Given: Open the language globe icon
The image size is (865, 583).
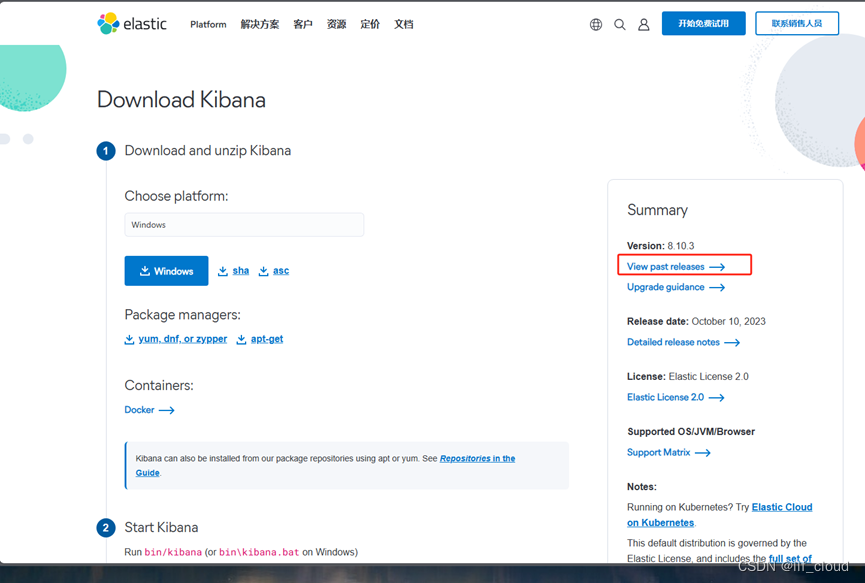Looking at the screenshot, I should (x=596, y=24).
